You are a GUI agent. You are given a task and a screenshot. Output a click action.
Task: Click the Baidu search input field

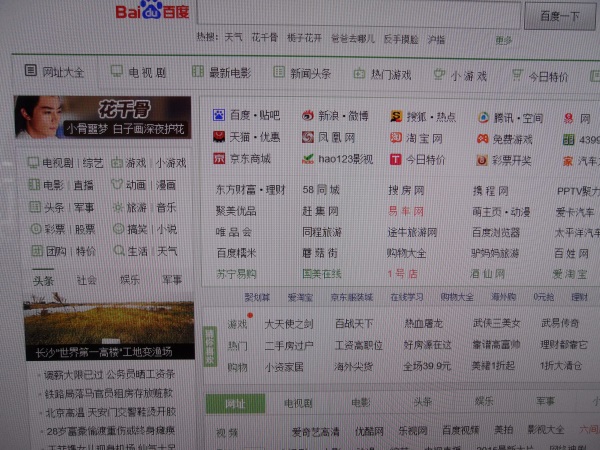pyautogui.click(x=359, y=14)
